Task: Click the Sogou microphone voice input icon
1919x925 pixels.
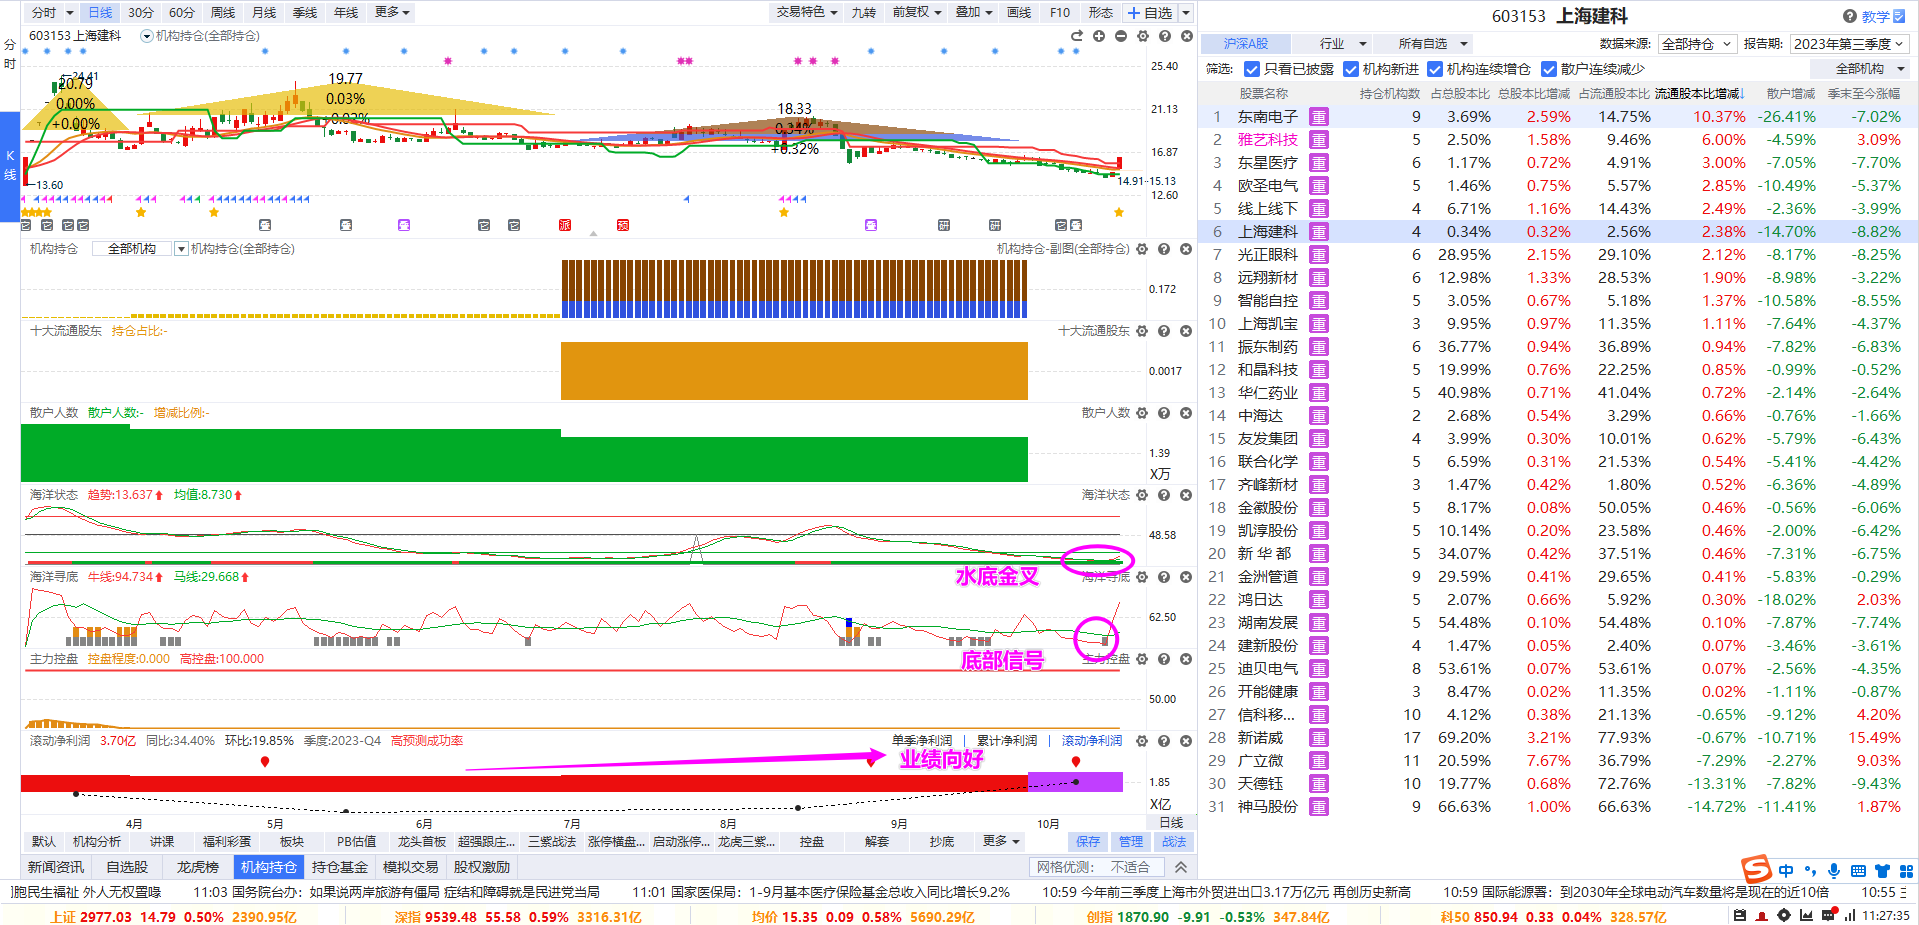Action: click(1834, 871)
